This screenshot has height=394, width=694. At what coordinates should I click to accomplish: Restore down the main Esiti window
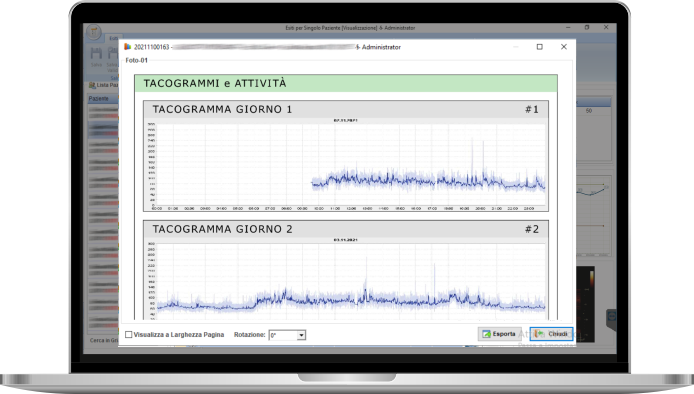pos(587,27)
